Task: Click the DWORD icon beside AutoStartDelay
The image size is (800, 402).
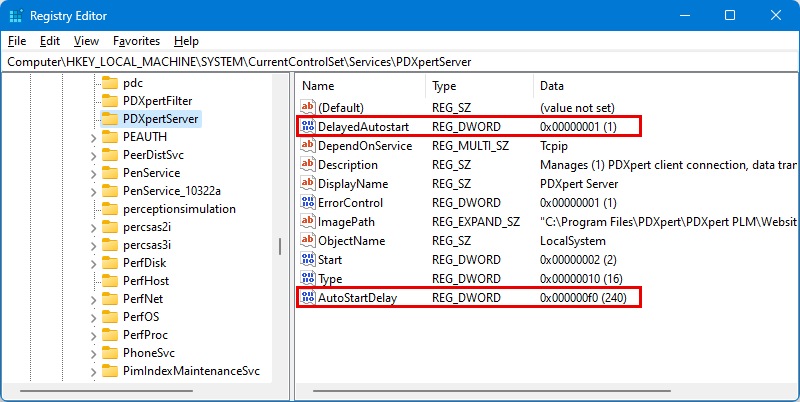Action: pyautogui.click(x=308, y=297)
